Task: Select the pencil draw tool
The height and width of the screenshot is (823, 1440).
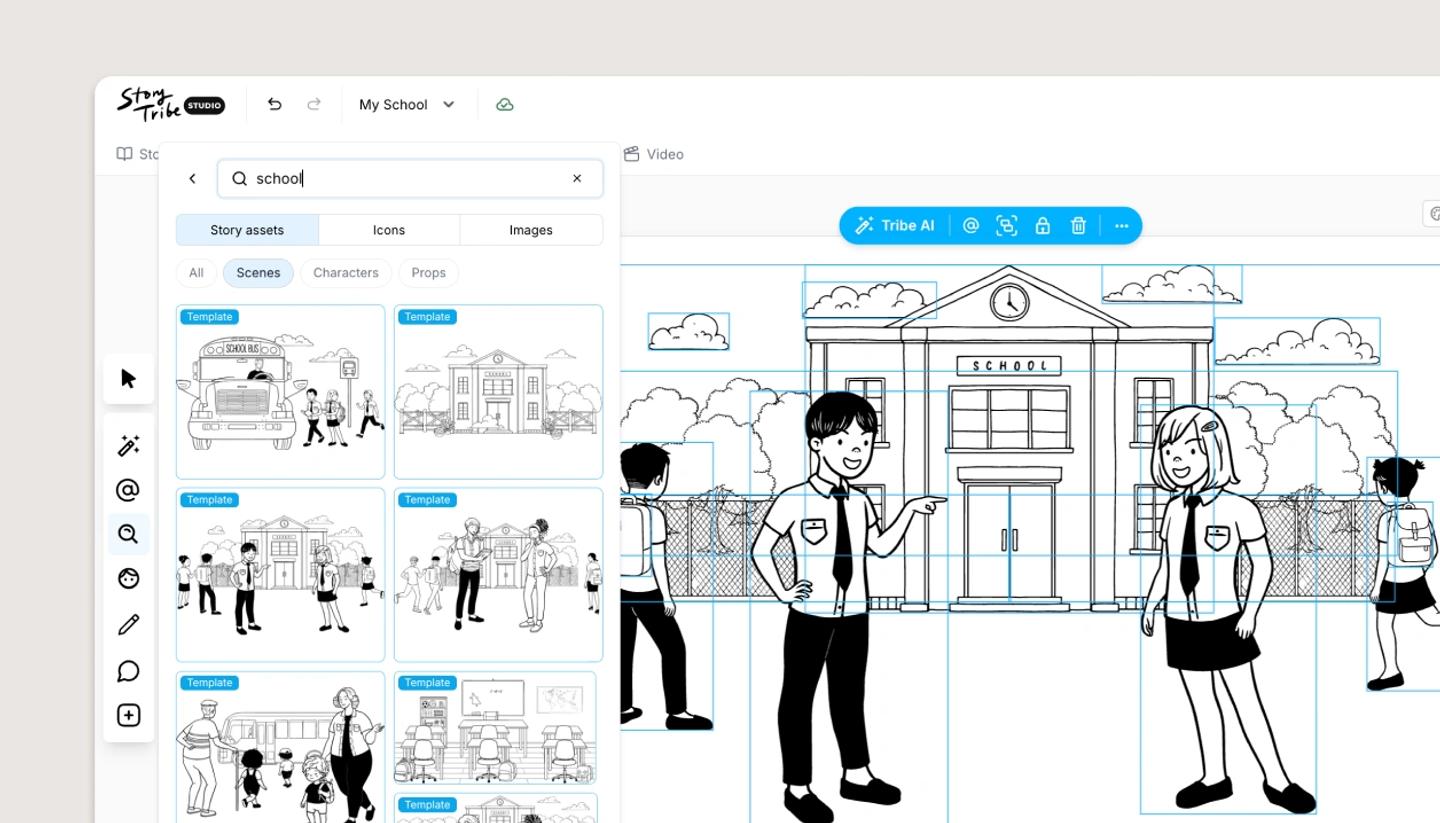Action: coord(128,625)
